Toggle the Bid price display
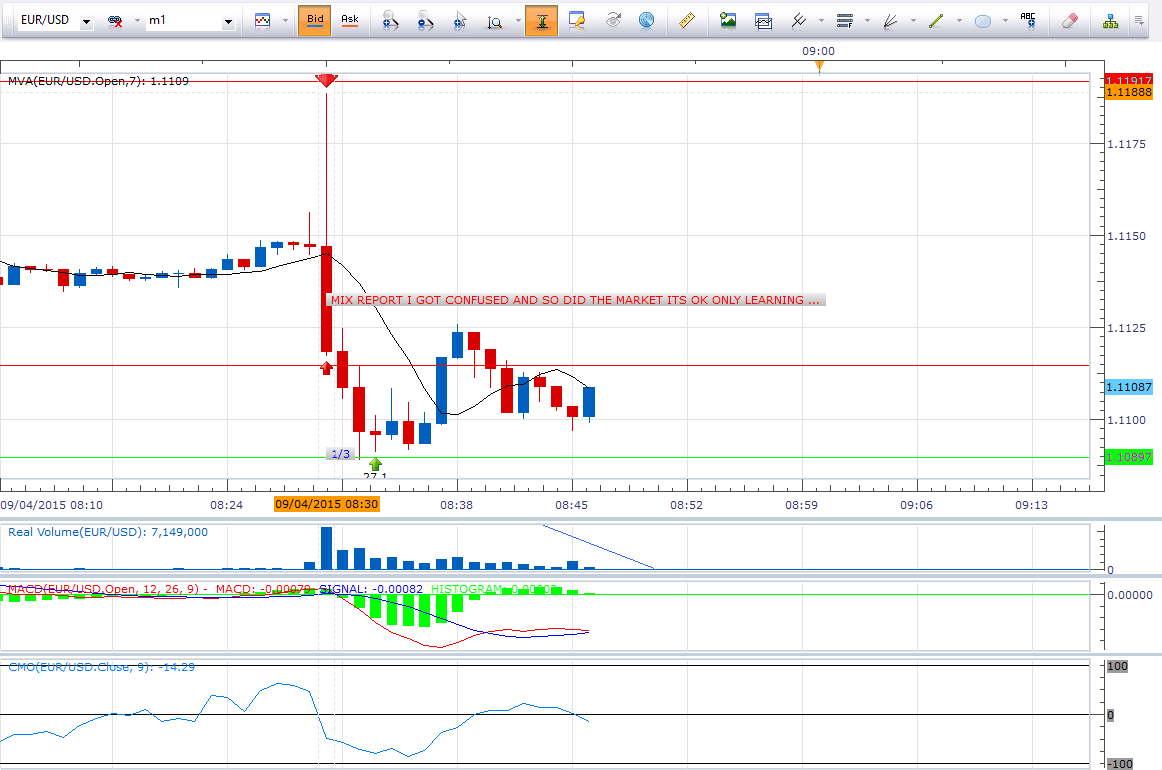This screenshot has height=770, width=1162. click(314, 20)
